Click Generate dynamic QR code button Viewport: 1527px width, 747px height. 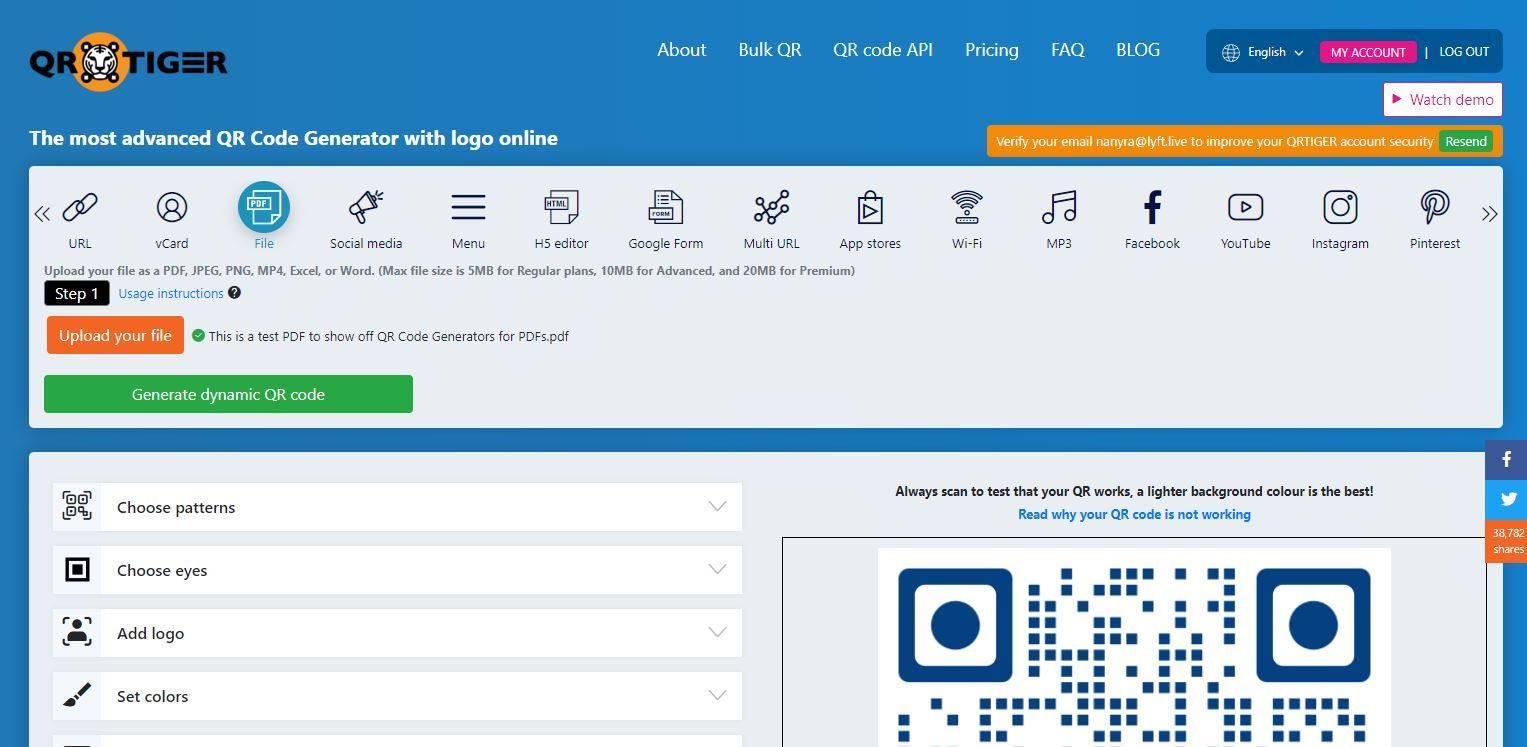point(228,394)
